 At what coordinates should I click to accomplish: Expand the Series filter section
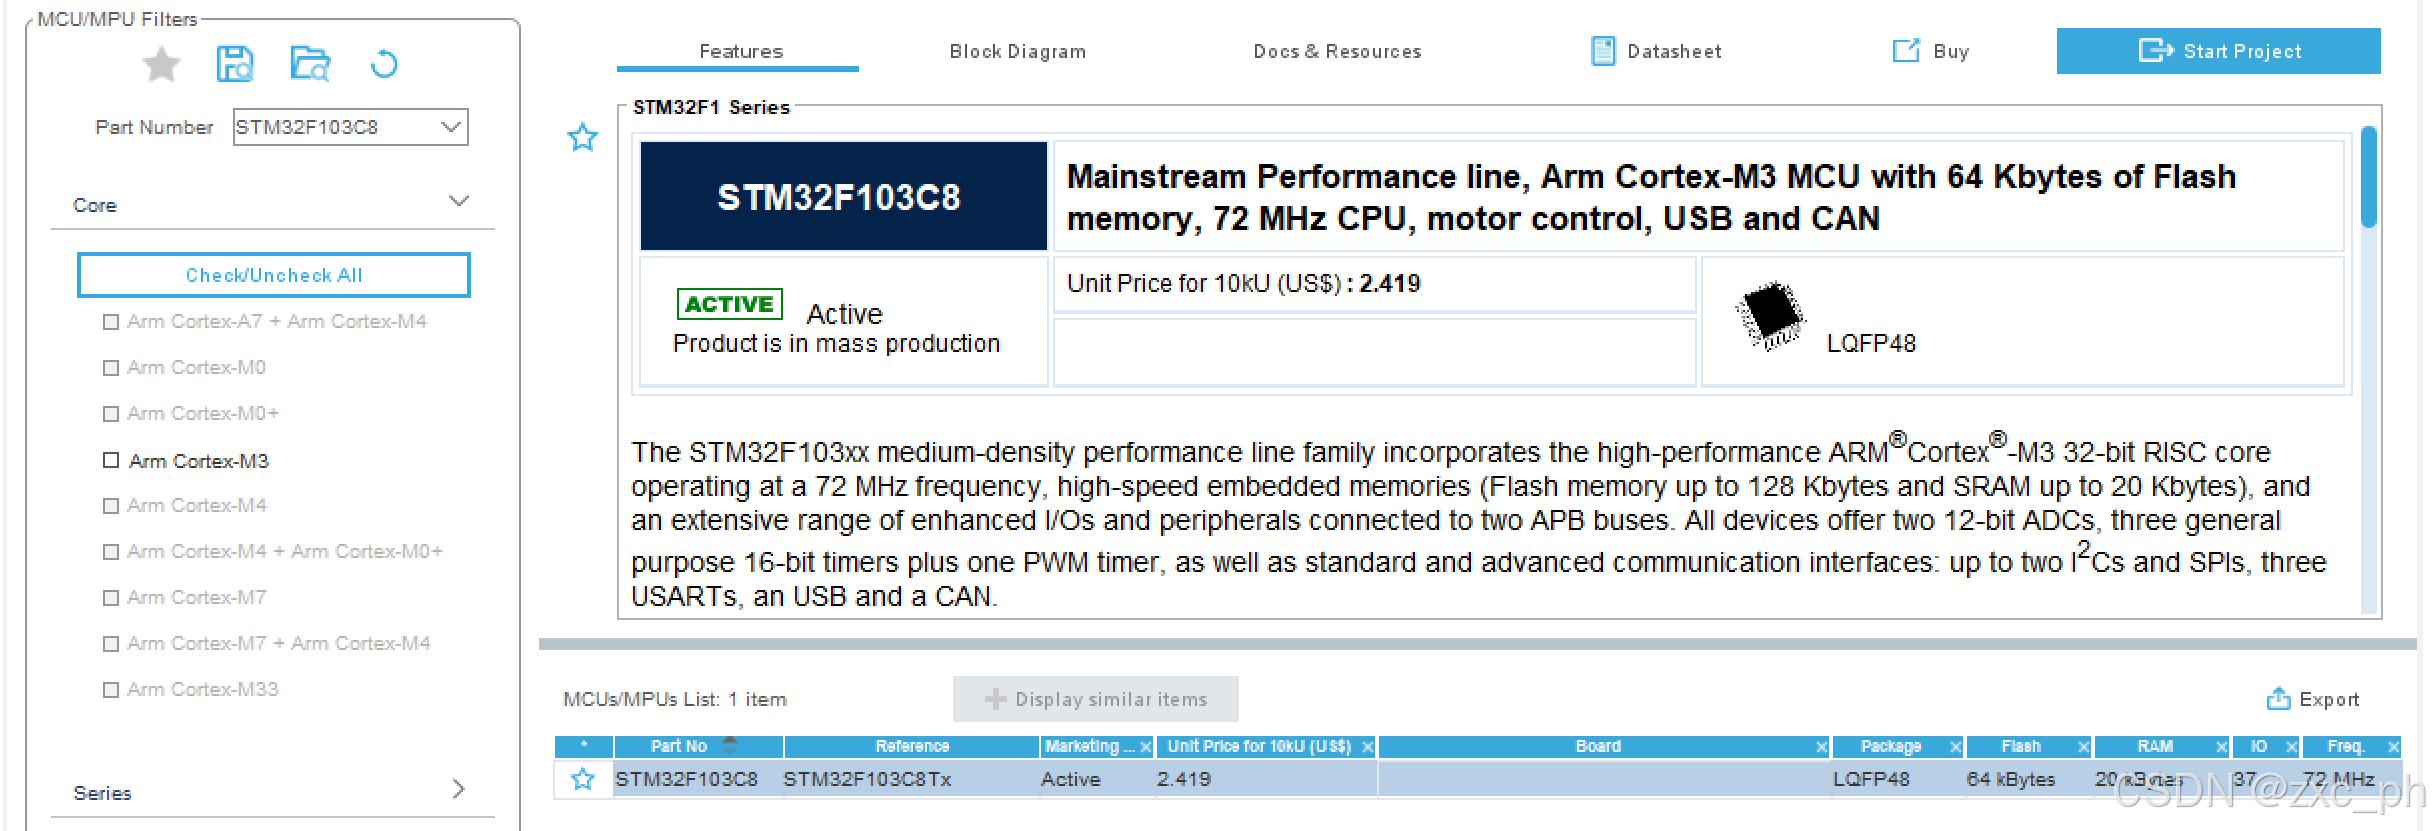pyautogui.click(x=459, y=789)
